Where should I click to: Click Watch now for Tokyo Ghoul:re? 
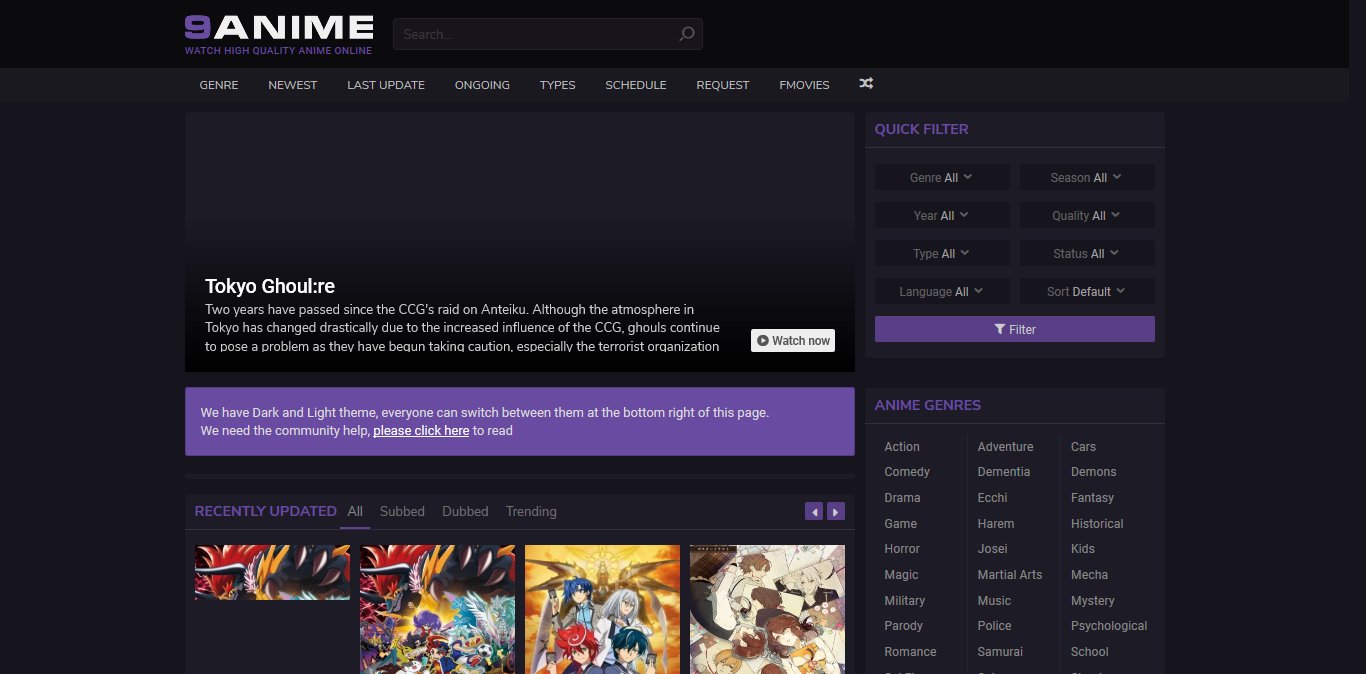793,340
